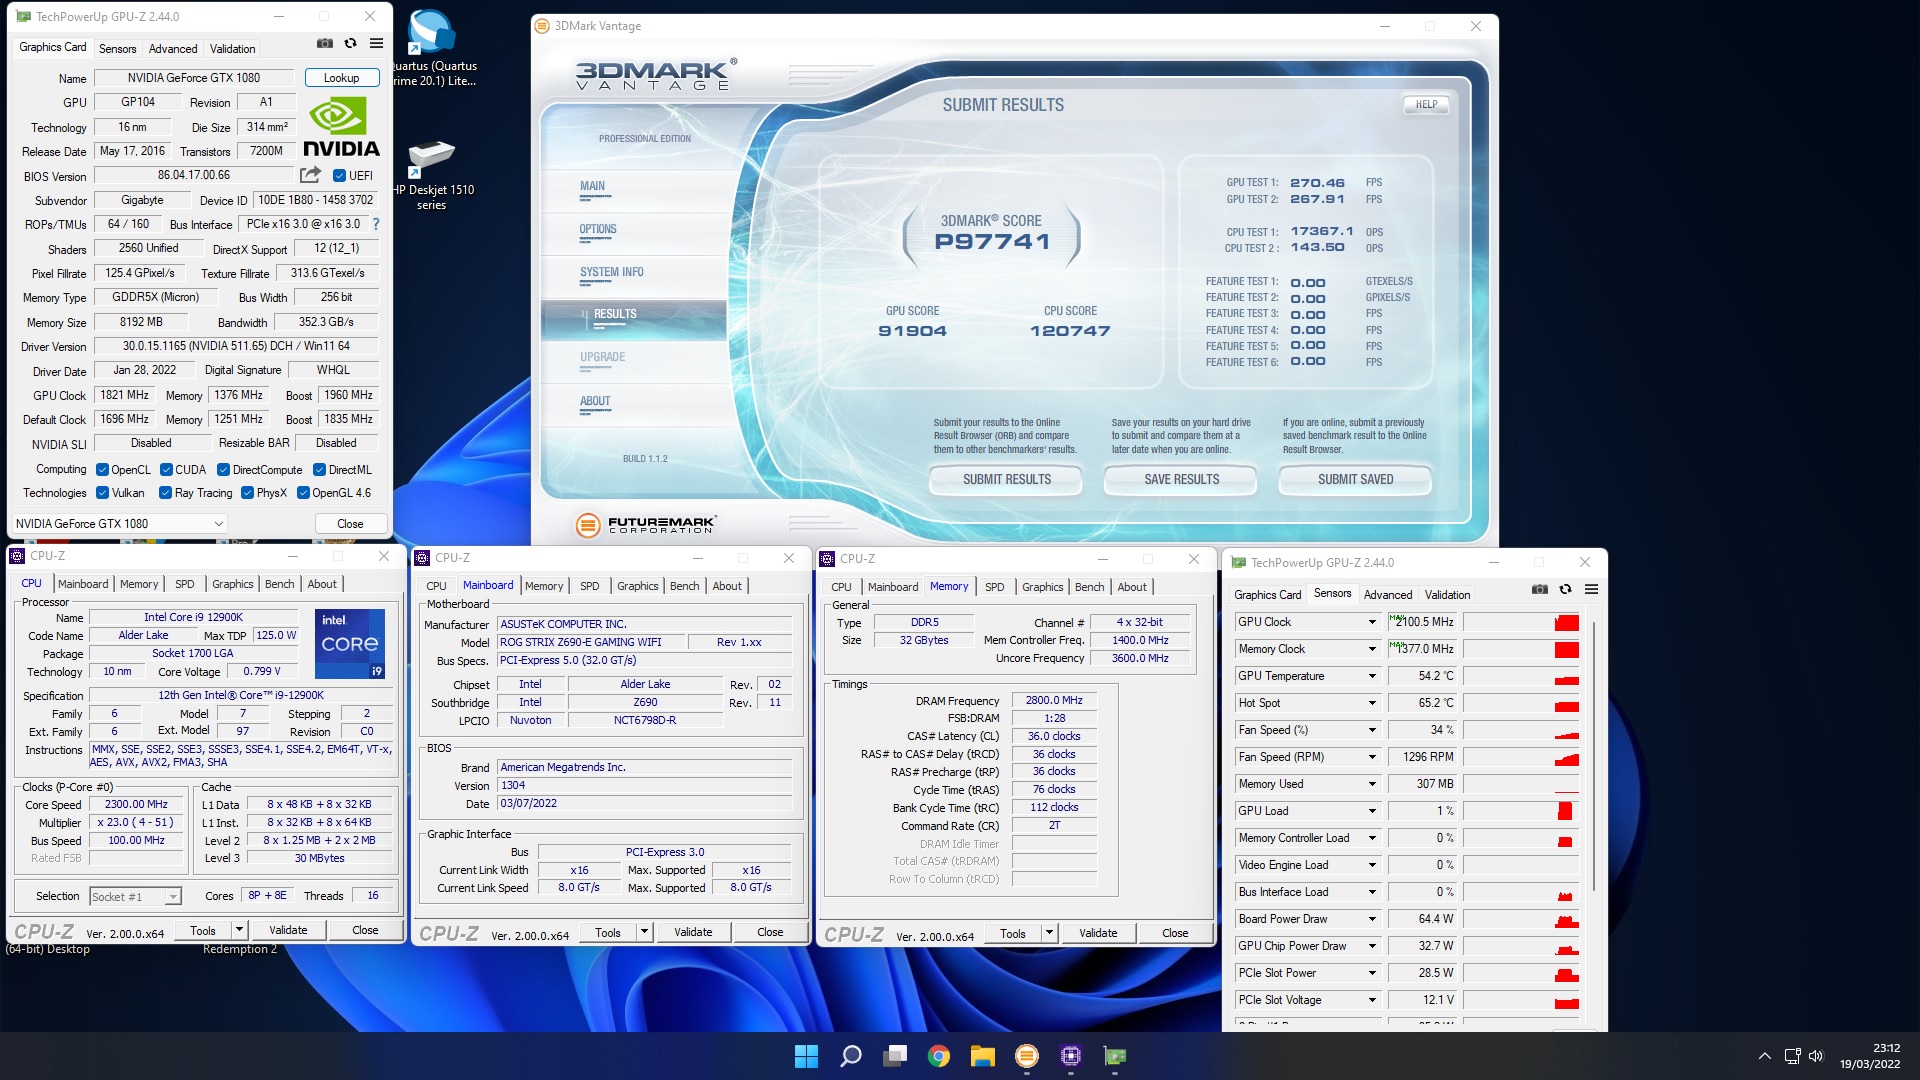This screenshot has width=1920, height=1080.
Task: Select SYSTEM INFO in 3DMark Vantage menu
Action: pyautogui.click(x=611, y=272)
